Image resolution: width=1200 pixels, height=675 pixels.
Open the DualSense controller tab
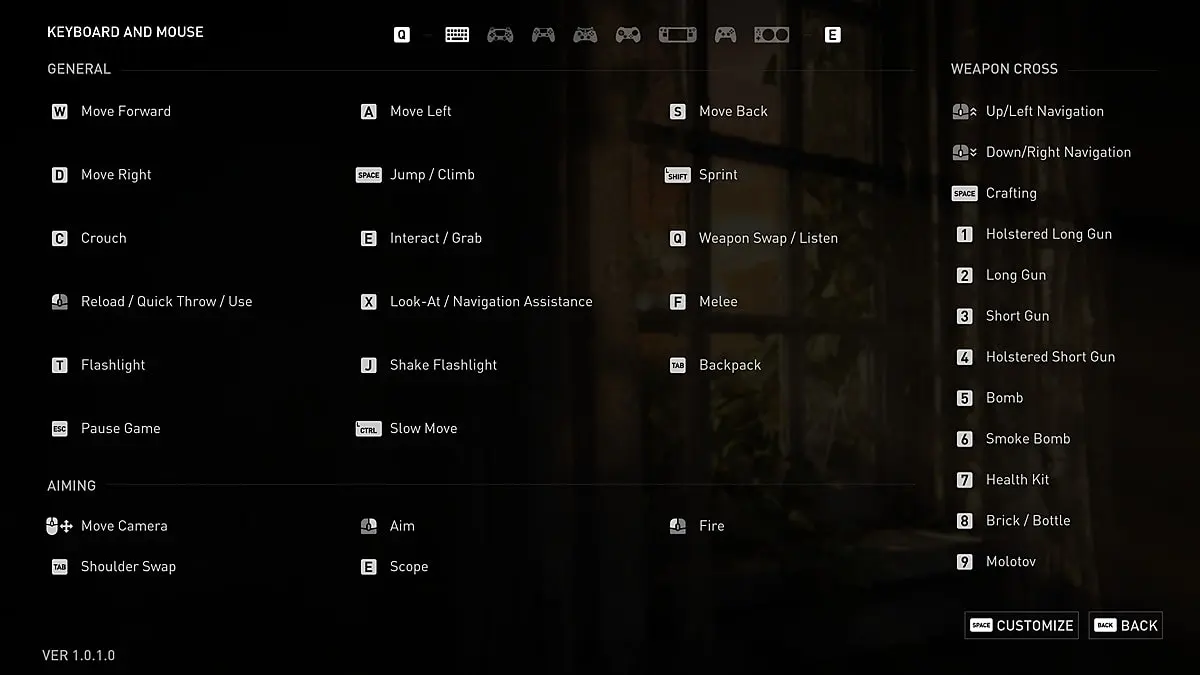click(x=543, y=33)
